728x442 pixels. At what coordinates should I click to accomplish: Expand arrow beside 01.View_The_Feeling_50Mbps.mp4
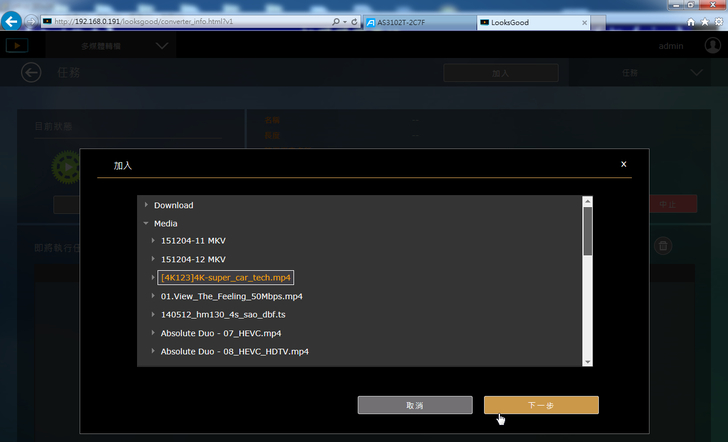coord(153,296)
